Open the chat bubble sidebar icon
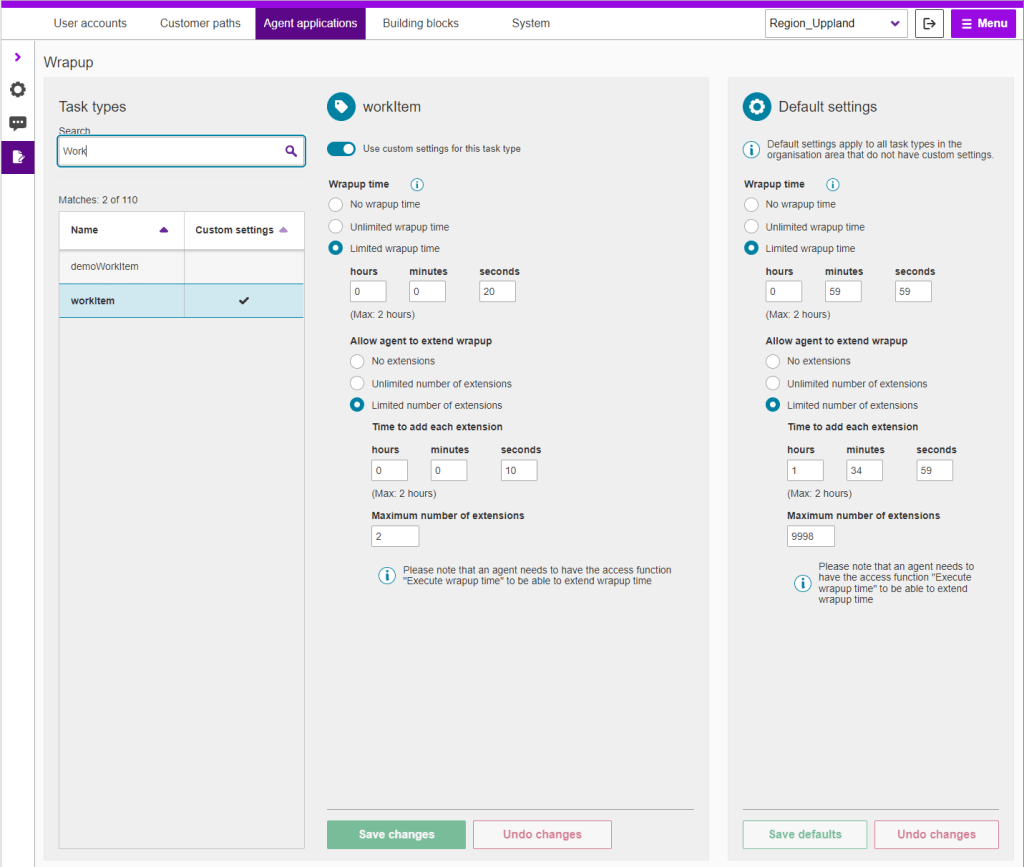The height and width of the screenshot is (867, 1024). pyautogui.click(x=18, y=124)
